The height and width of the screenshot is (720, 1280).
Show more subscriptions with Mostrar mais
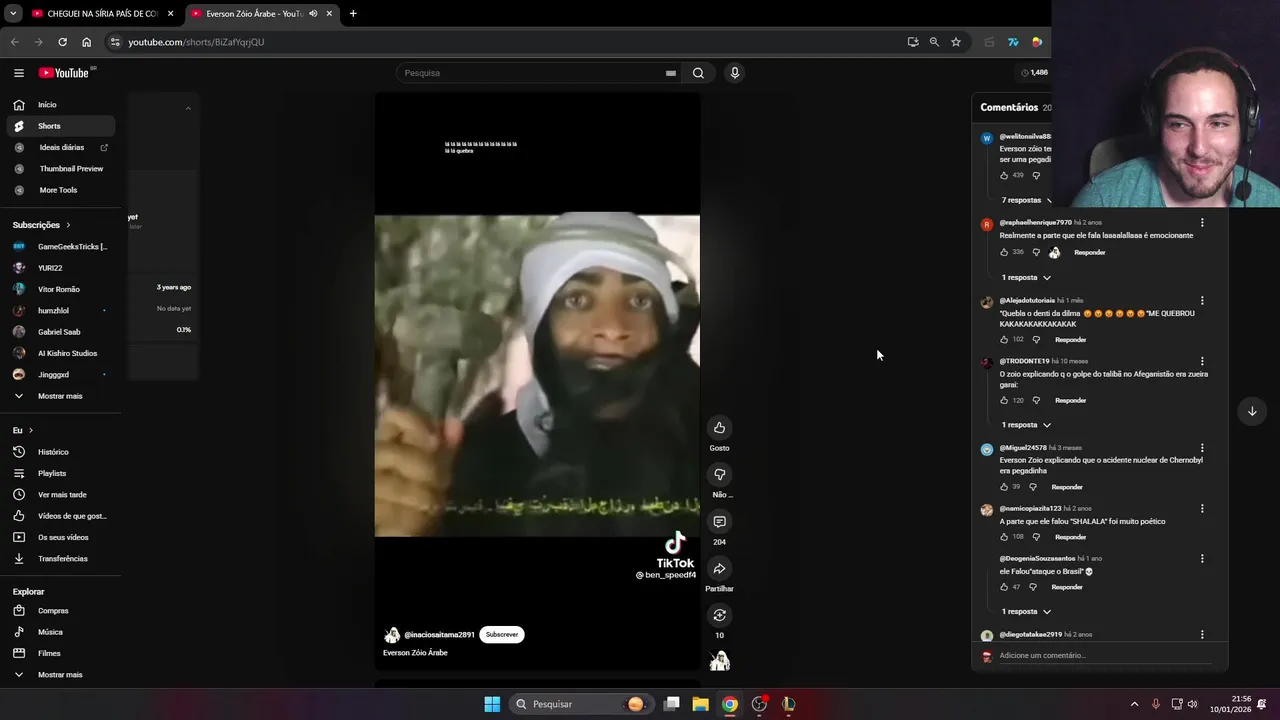pyautogui.click(x=60, y=396)
